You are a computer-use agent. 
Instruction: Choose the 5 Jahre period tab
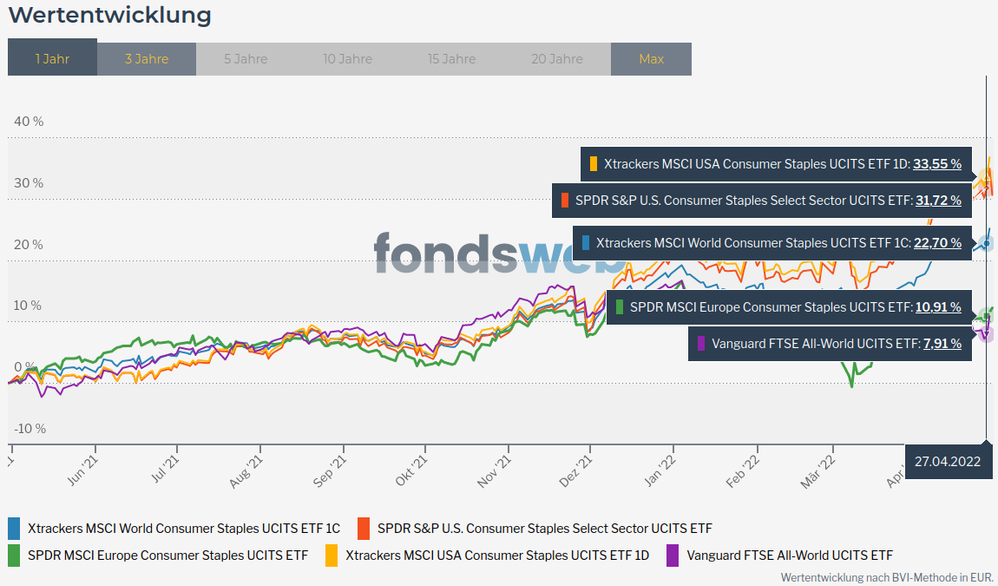245,59
